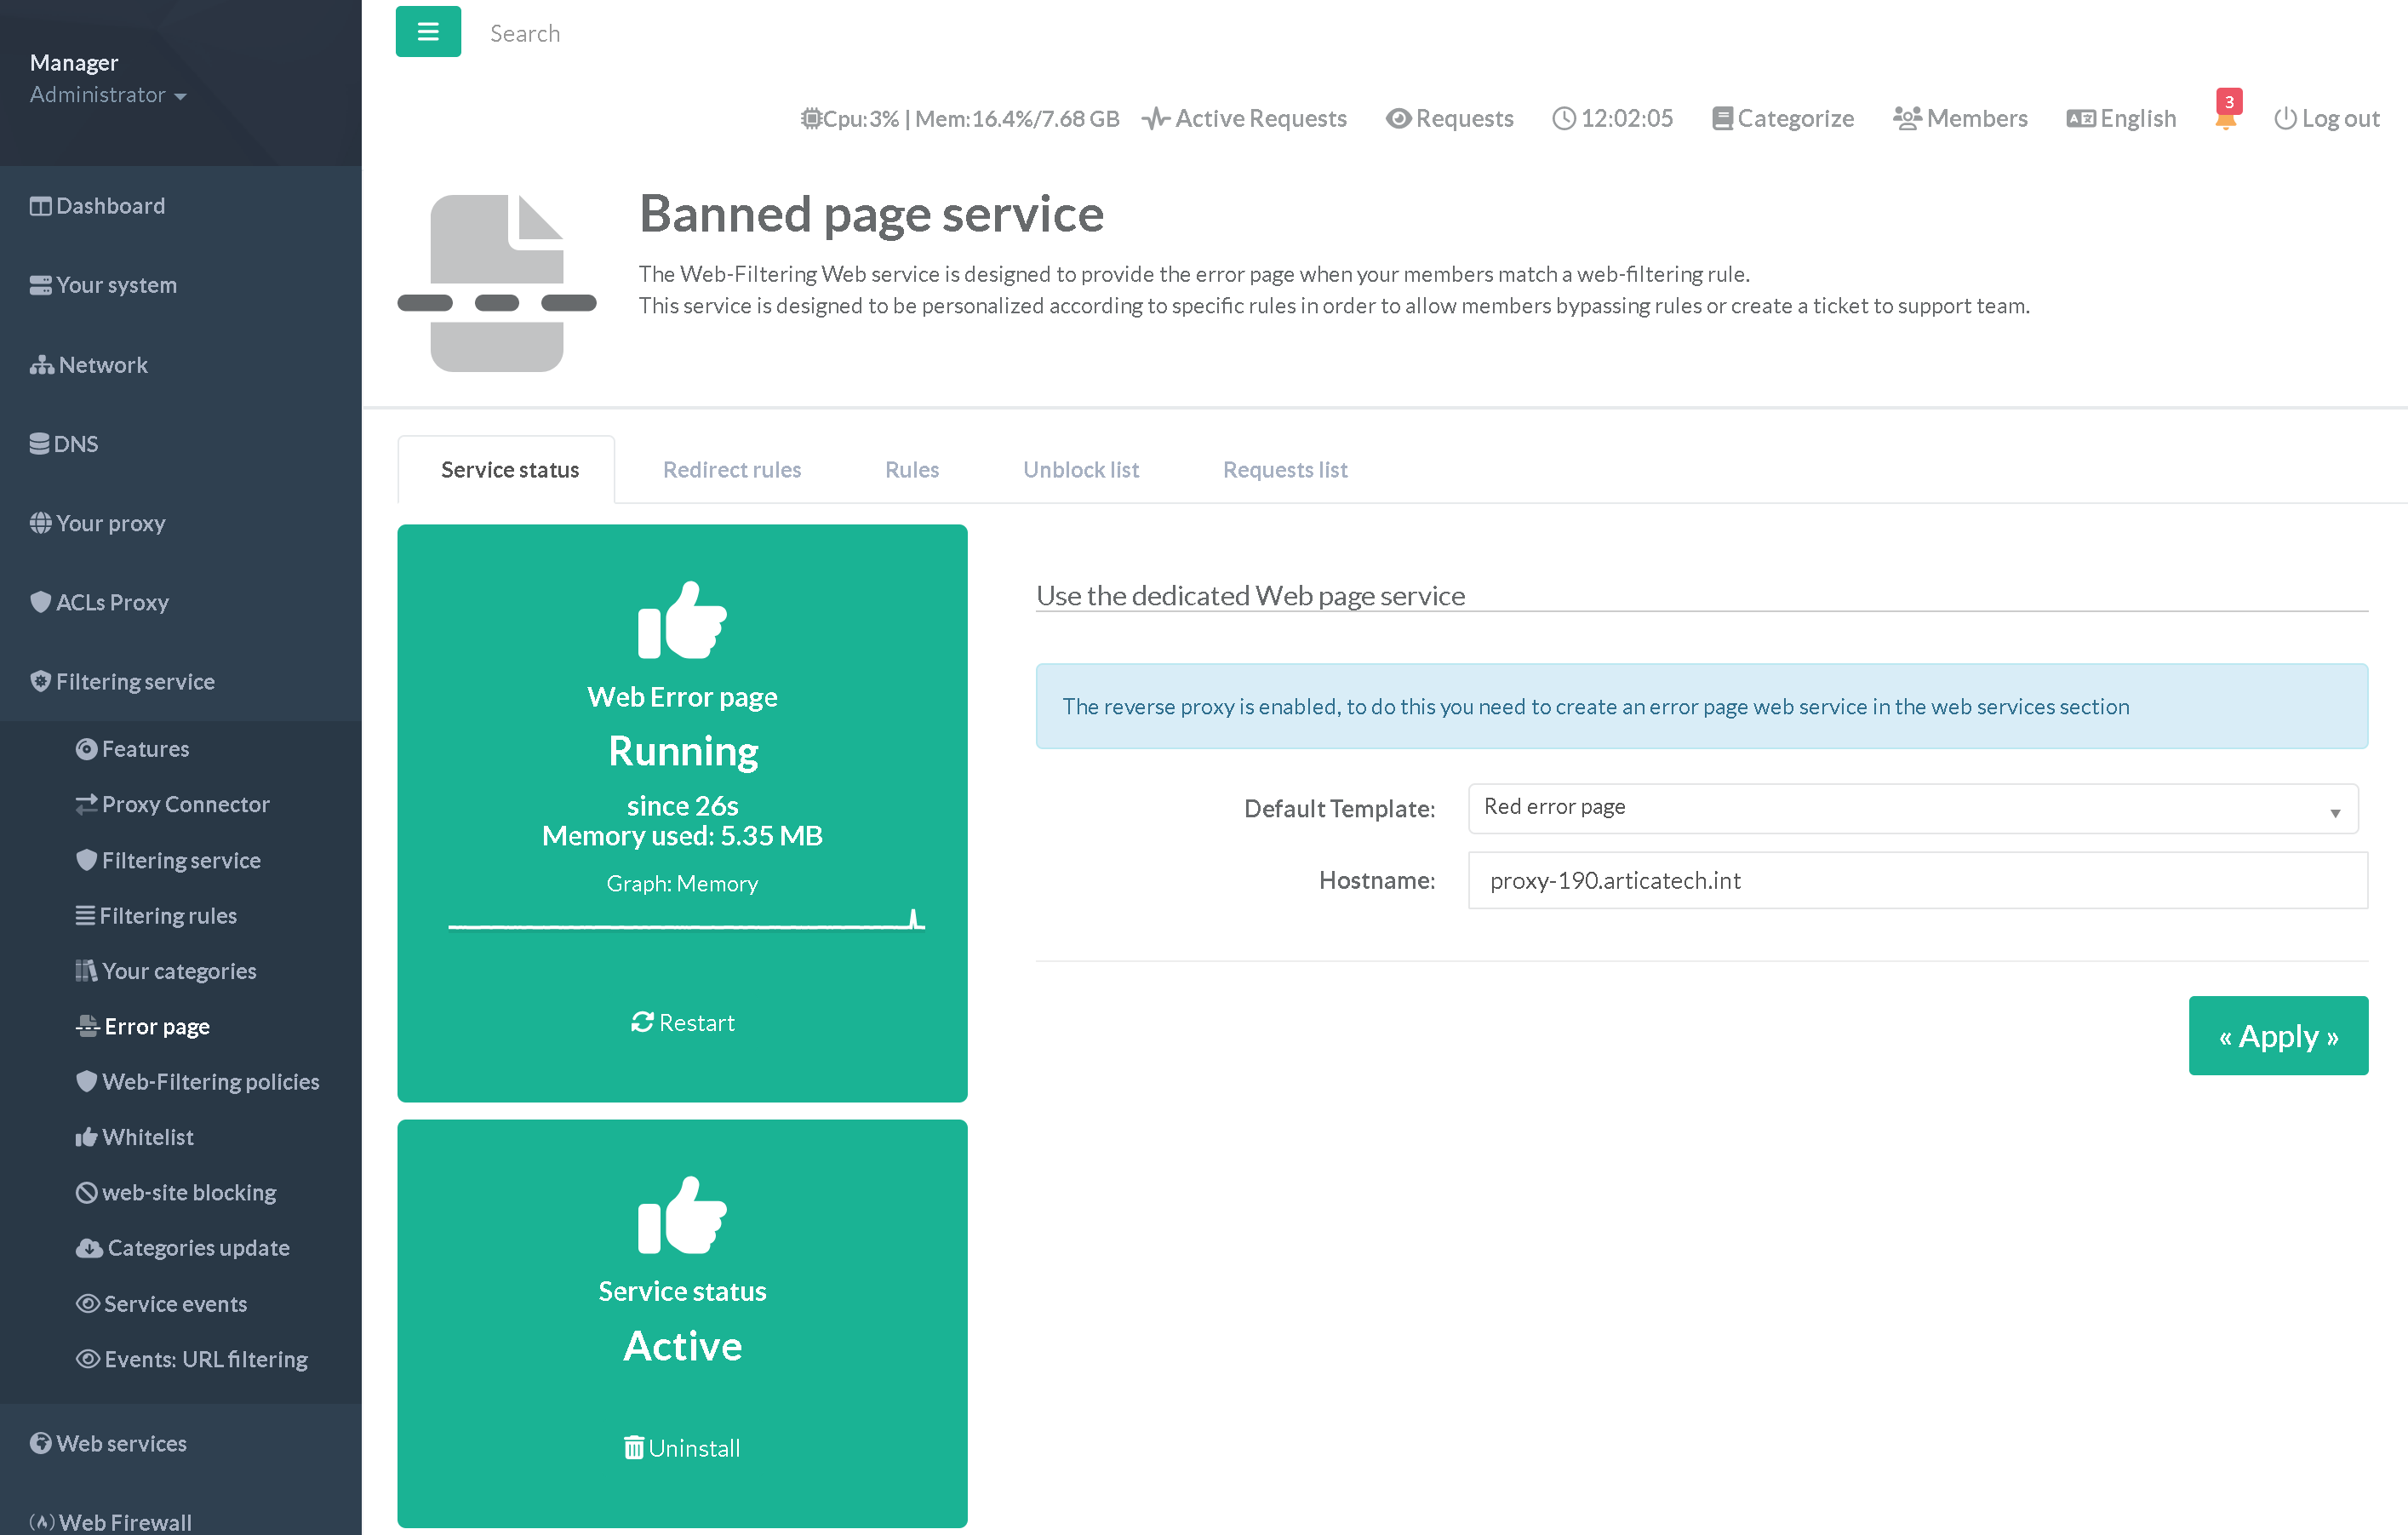Screen dimensions: 2408x1535
Task: Open the Requests eye icon
Action: [1398, 118]
